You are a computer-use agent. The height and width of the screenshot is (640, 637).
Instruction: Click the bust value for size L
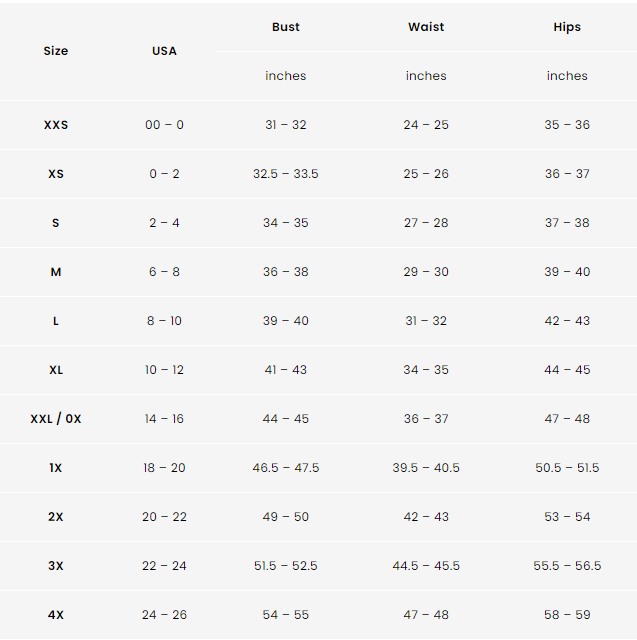286,321
